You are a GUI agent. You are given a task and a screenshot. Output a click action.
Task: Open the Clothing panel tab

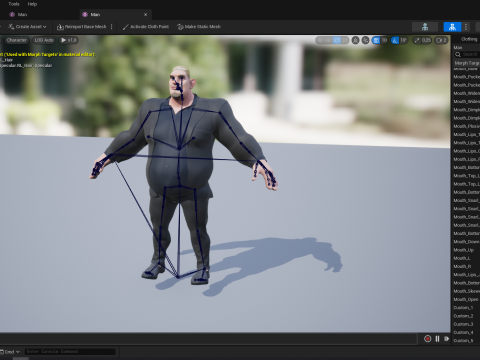click(469, 39)
